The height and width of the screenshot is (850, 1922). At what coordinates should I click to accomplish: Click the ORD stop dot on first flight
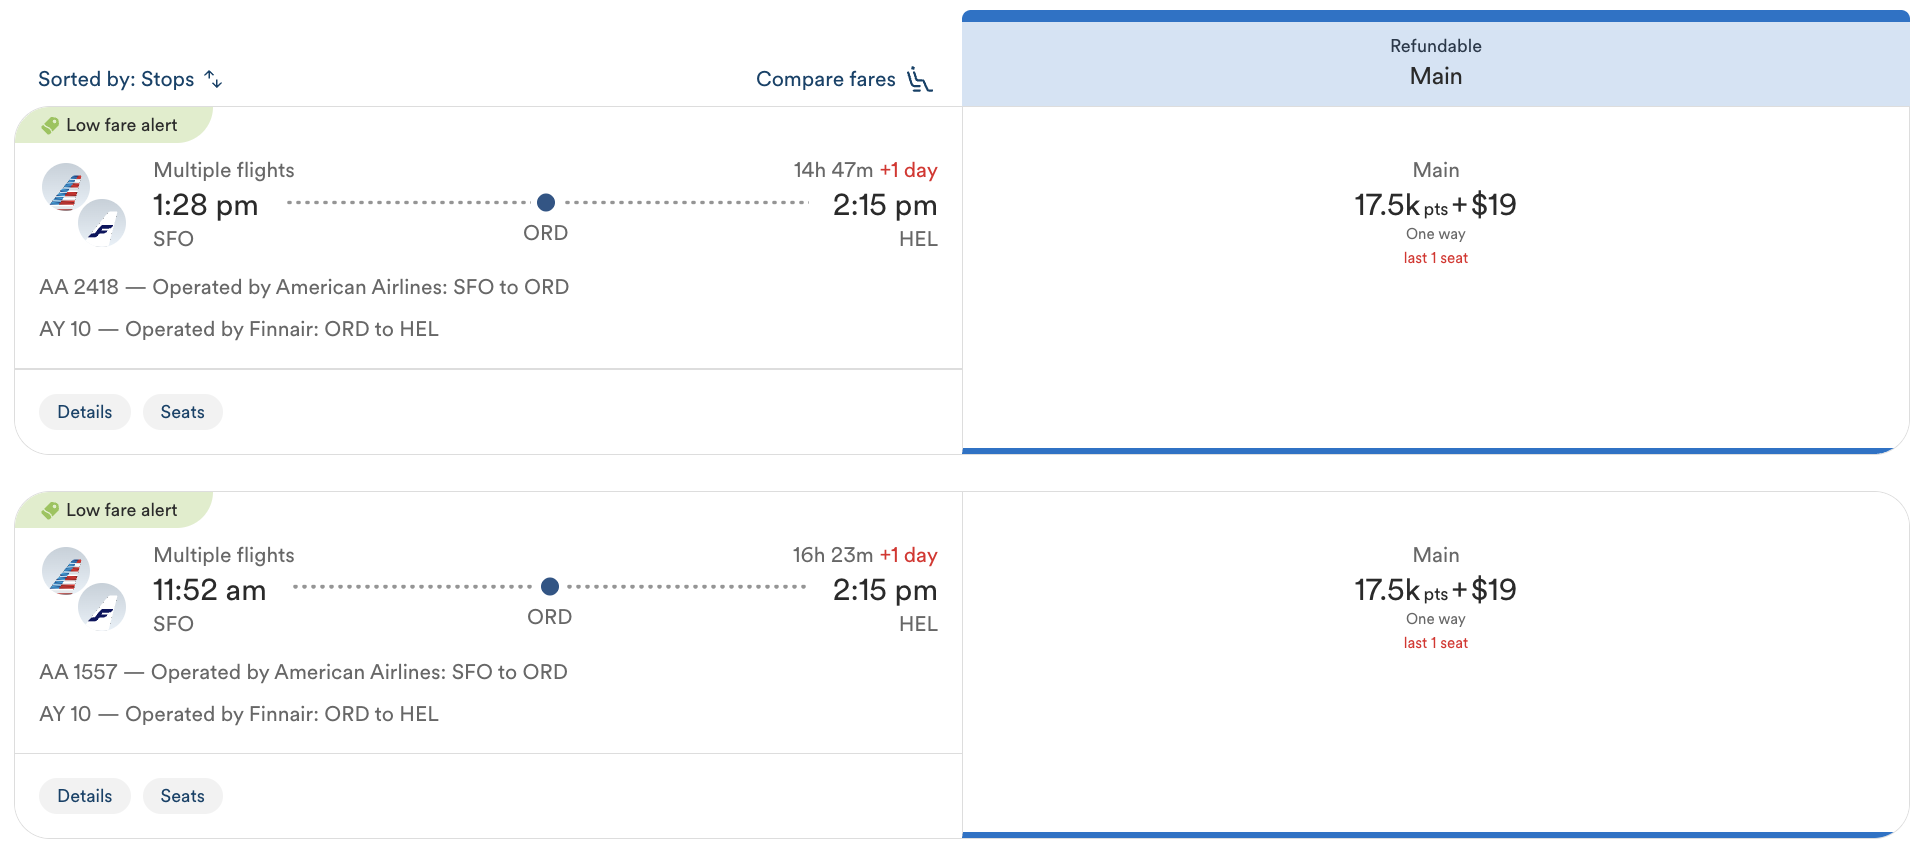coord(546,203)
